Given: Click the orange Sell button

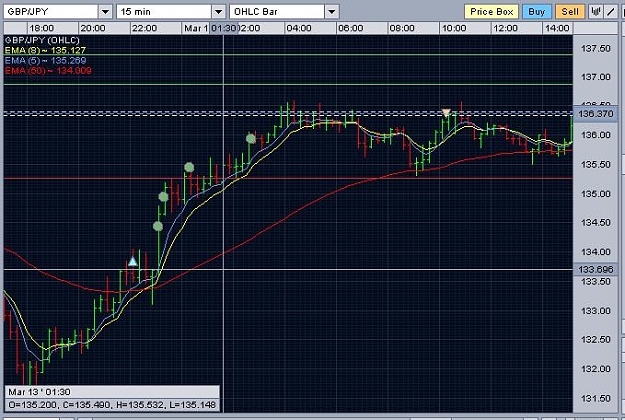Looking at the screenshot, I should click(570, 12).
